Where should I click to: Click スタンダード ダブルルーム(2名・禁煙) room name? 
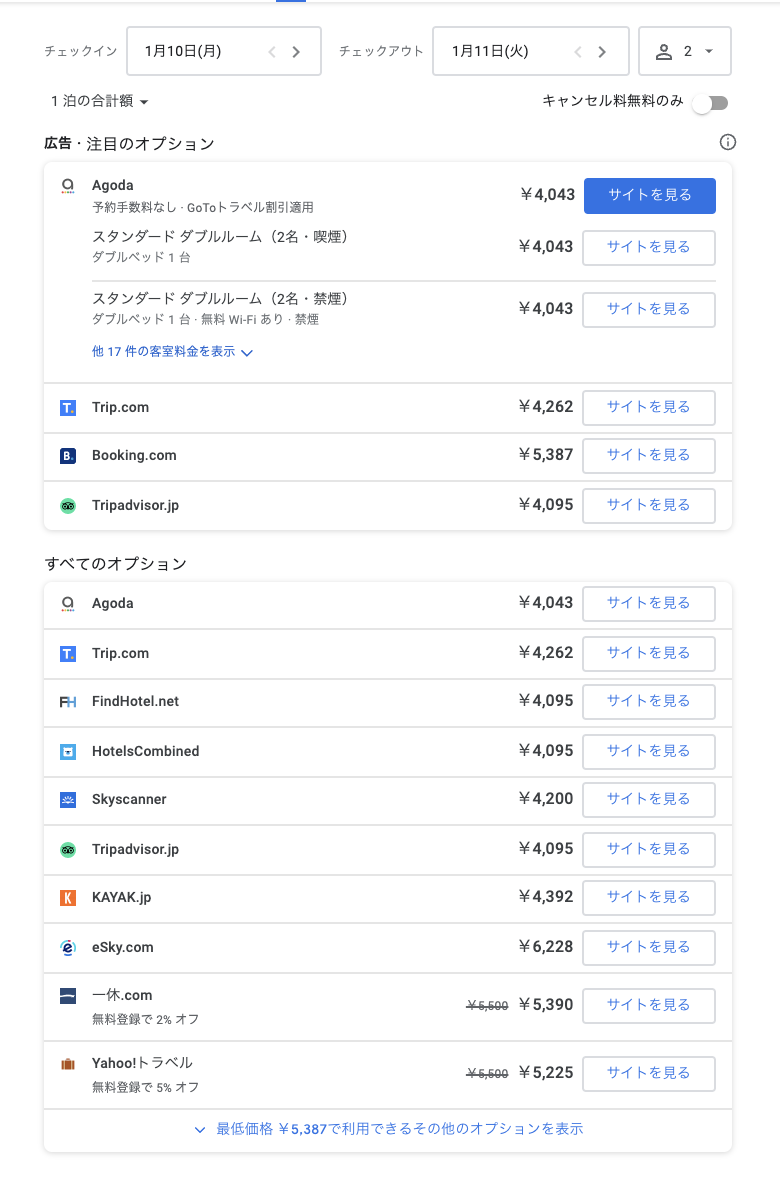click(x=219, y=299)
